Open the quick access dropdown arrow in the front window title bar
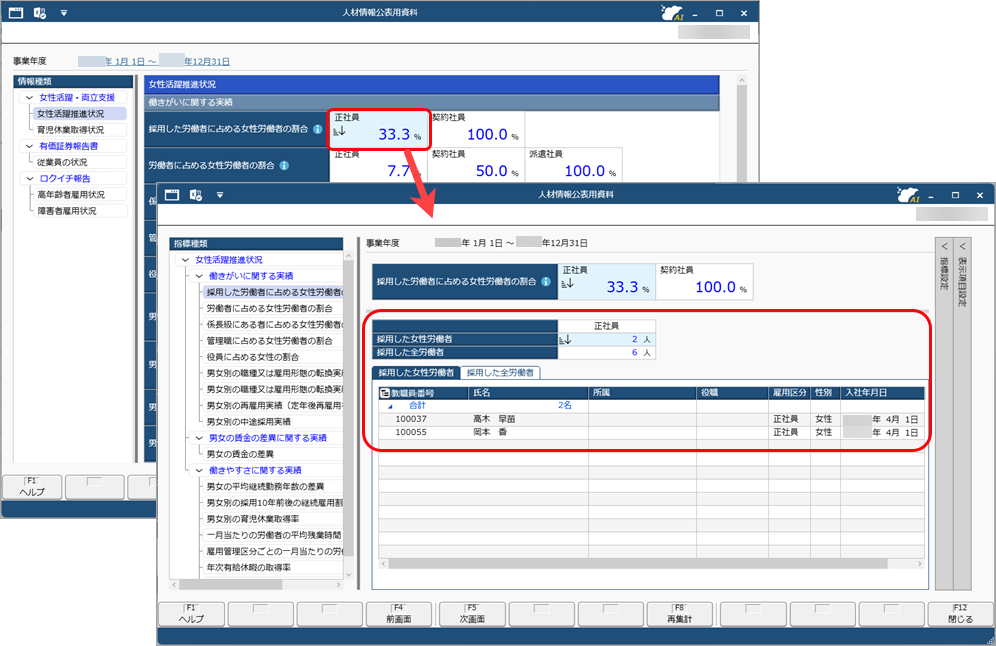The image size is (996, 646). (x=220, y=195)
